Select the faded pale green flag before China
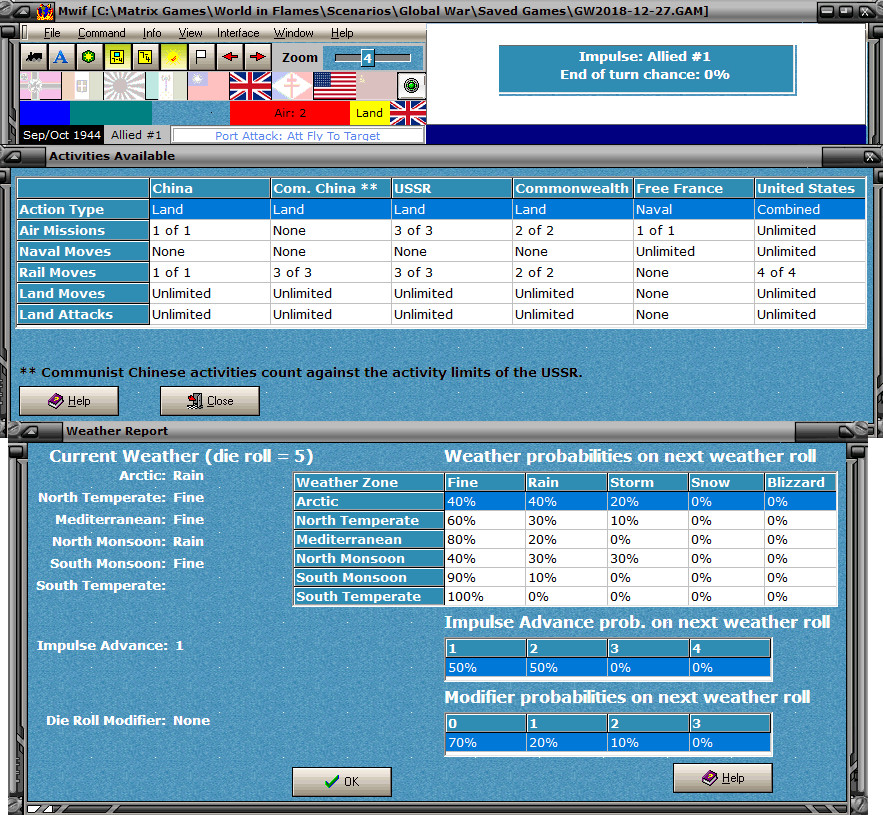Viewport: 883px width, 815px height. [x=166, y=86]
